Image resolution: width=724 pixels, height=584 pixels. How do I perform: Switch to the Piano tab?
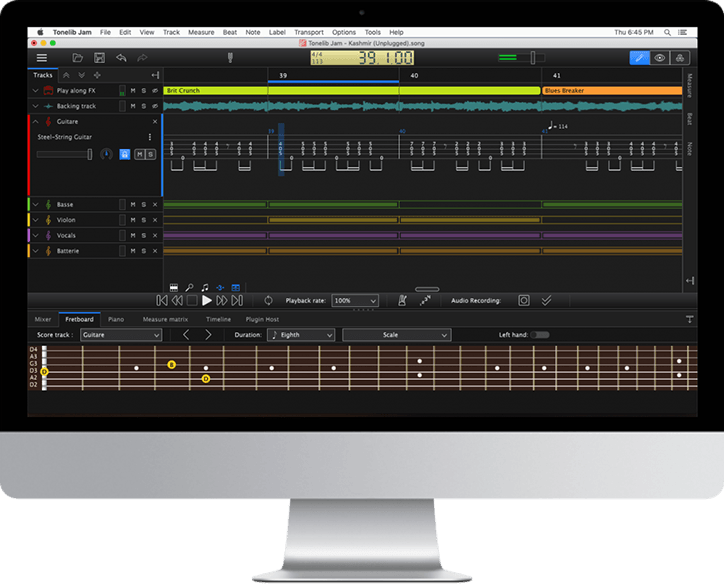(116, 319)
